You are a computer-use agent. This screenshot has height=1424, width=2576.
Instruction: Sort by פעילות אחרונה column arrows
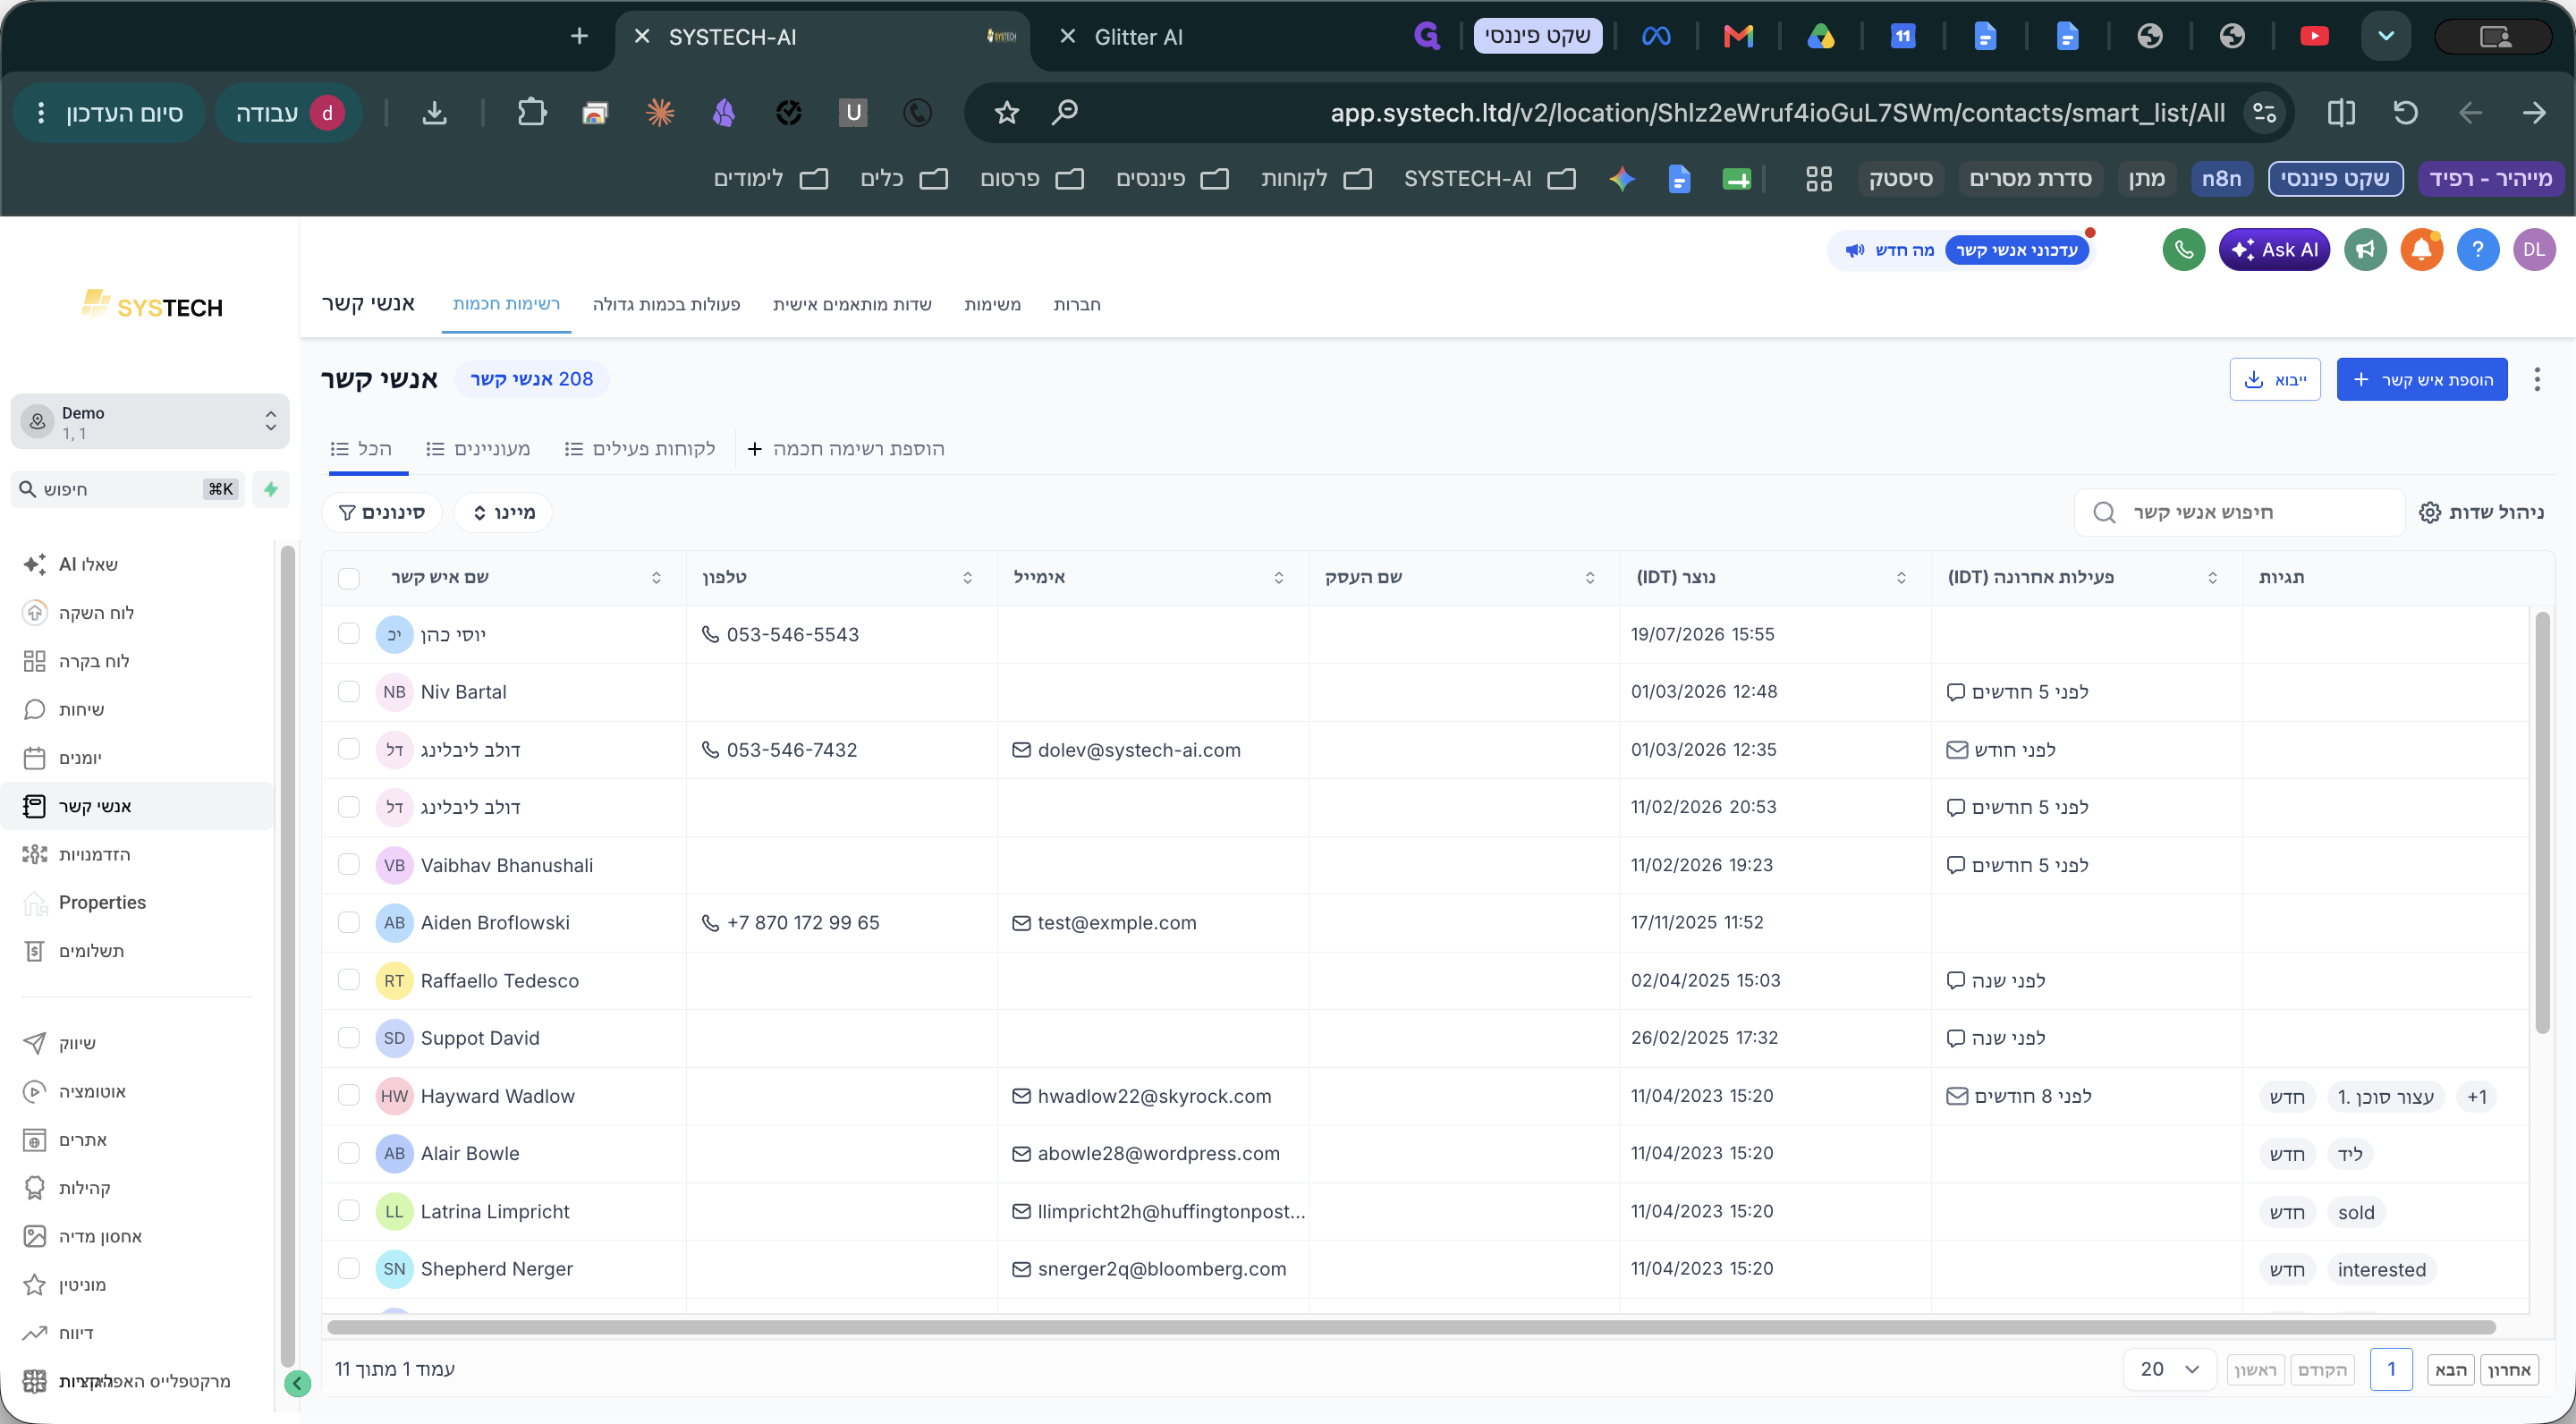click(x=2212, y=578)
